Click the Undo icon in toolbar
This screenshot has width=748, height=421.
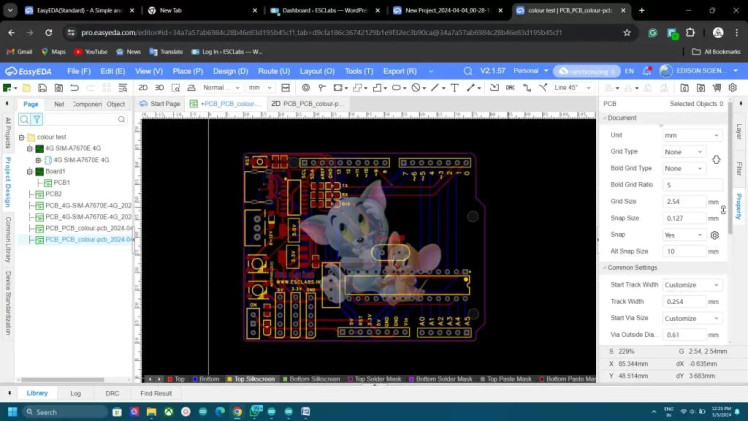tap(75, 88)
